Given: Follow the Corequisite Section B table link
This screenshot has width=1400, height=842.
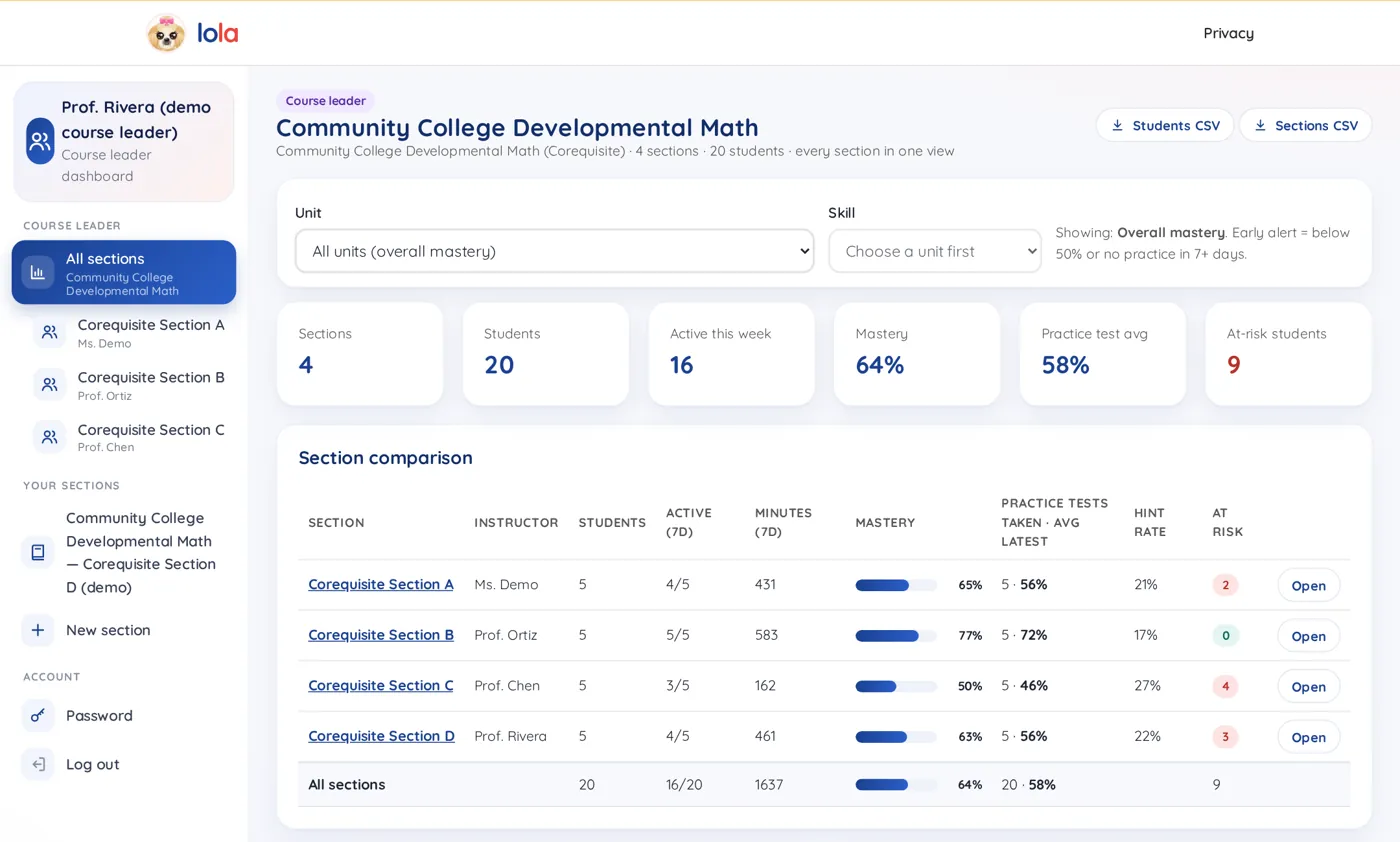Looking at the screenshot, I should 381,635.
